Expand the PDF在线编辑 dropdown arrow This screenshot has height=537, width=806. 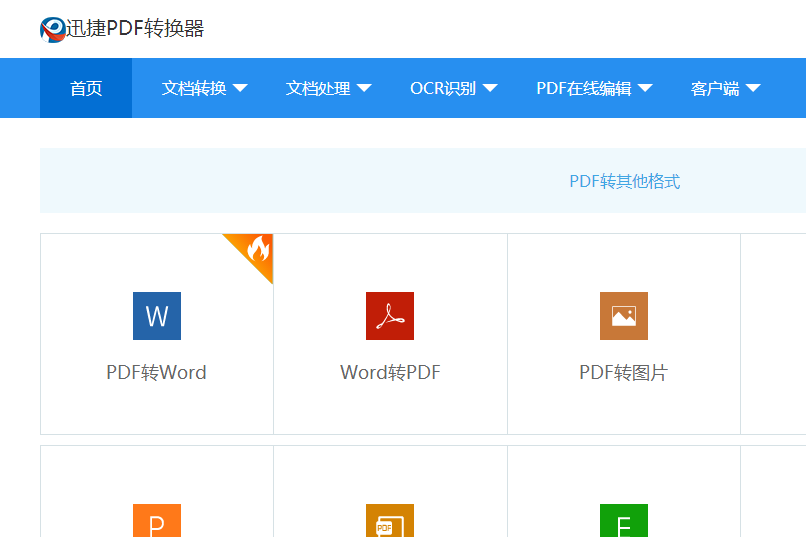(645, 88)
